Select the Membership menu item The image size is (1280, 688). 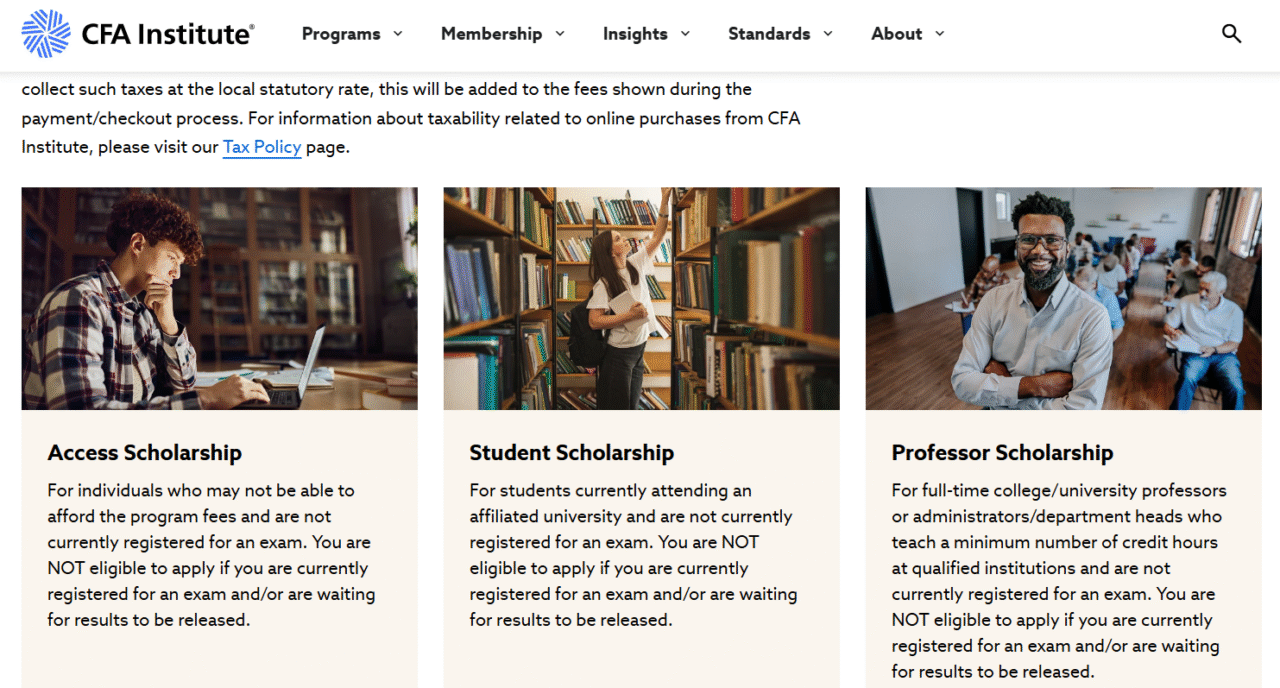(x=490, y=33)
